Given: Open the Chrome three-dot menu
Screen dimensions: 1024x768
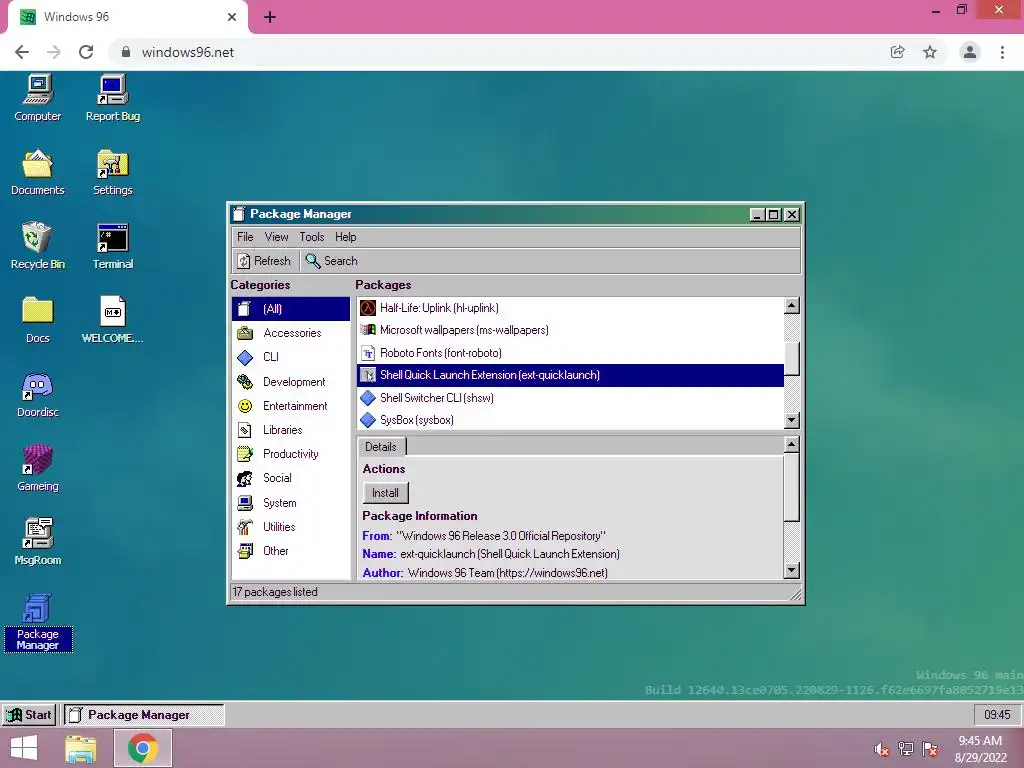Looking at the screenshot, I should (x=1002, y=52).
